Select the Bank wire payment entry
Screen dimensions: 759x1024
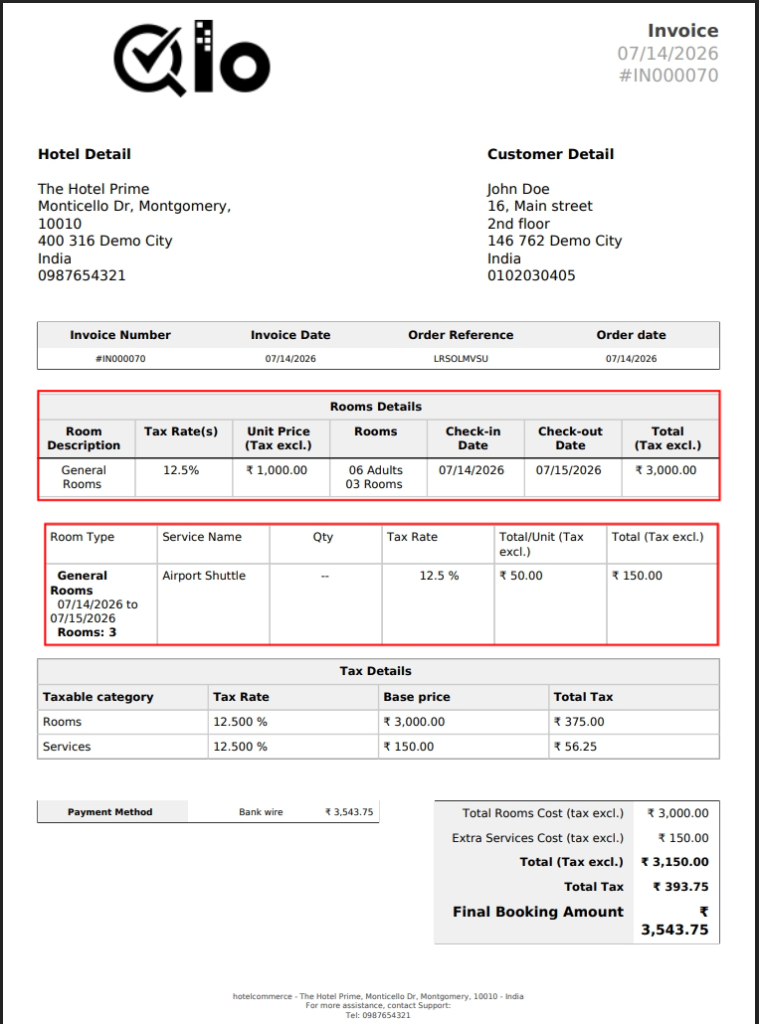261,812
